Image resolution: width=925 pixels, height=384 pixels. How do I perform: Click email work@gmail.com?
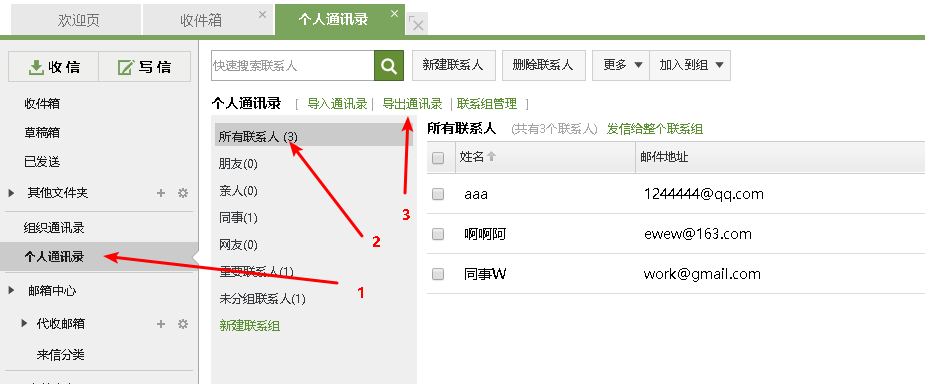pyautogui.click(x=702, y=274)
